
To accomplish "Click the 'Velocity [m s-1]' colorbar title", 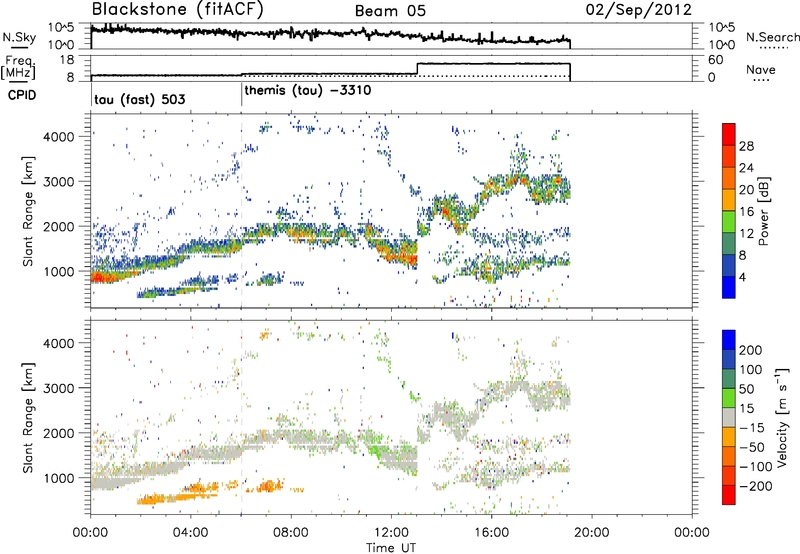I will tap(783, 417).
